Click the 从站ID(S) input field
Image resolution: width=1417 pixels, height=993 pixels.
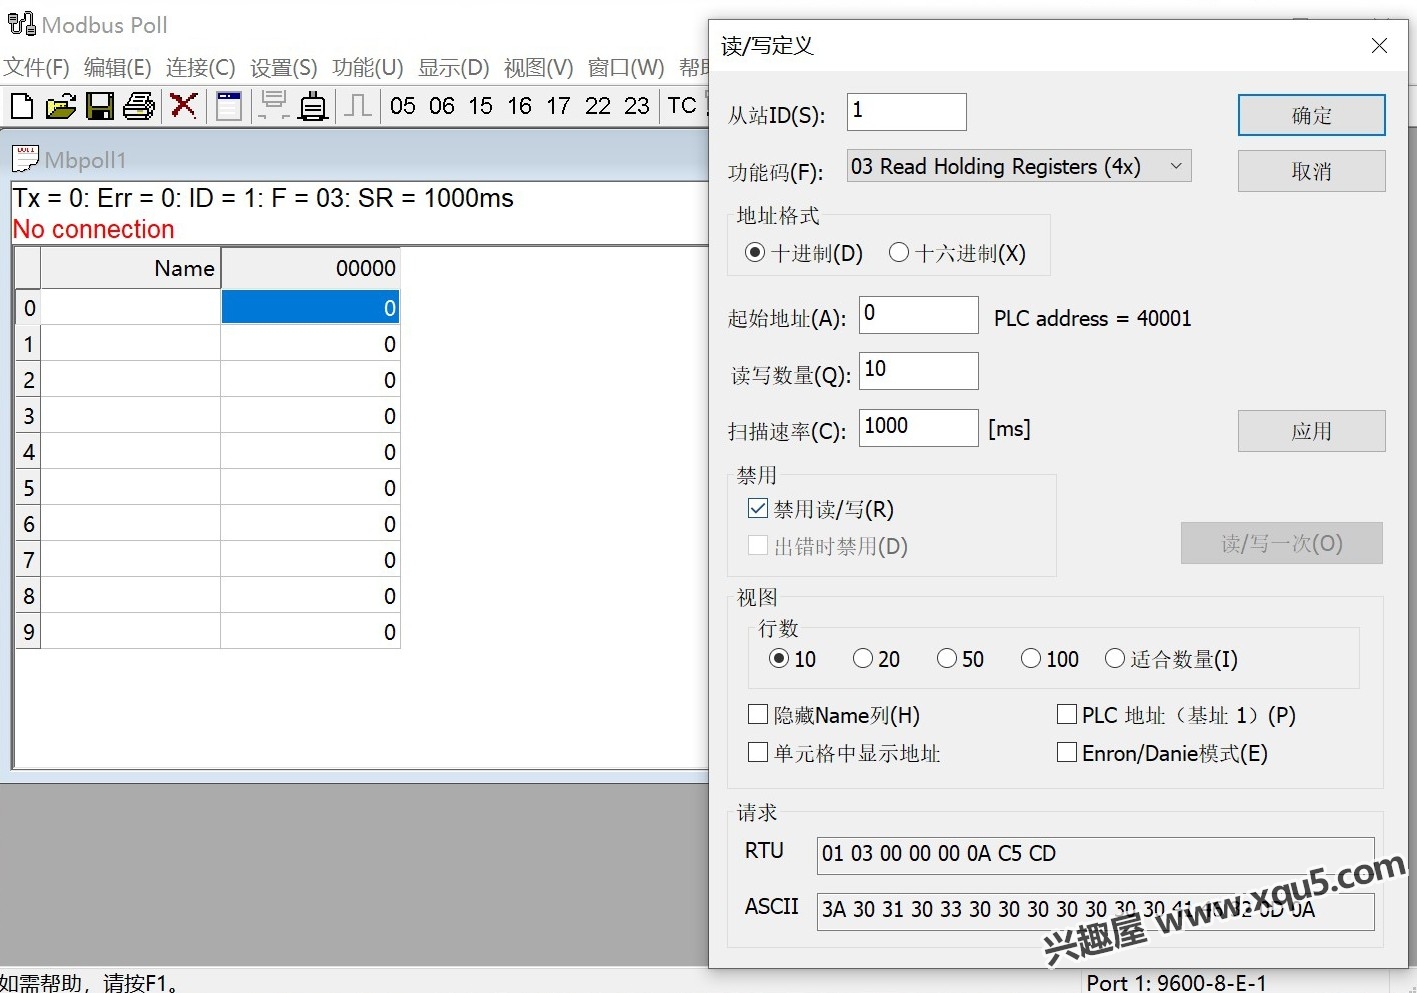(x=907, y=111)
